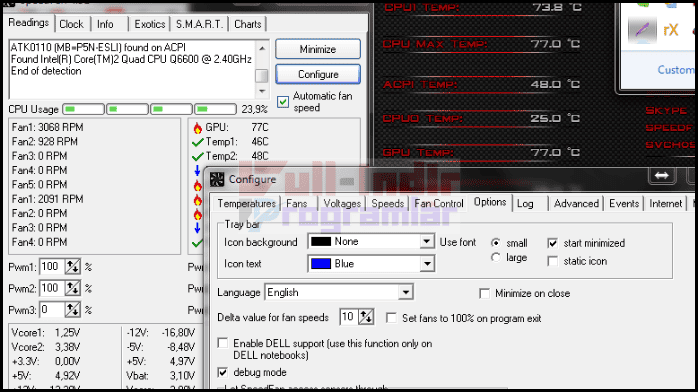Click the green check icon beside Temp1
698x392 pixels.
click(x=198, y=142)
